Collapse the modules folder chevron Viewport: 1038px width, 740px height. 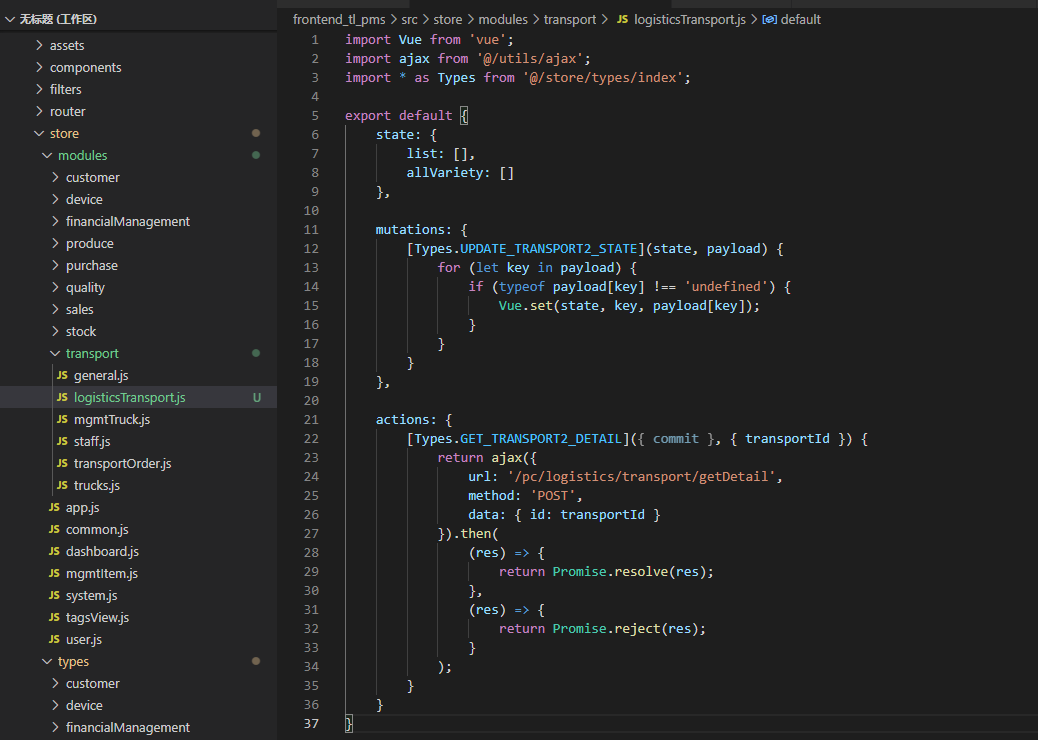click(x=47, y=155)
